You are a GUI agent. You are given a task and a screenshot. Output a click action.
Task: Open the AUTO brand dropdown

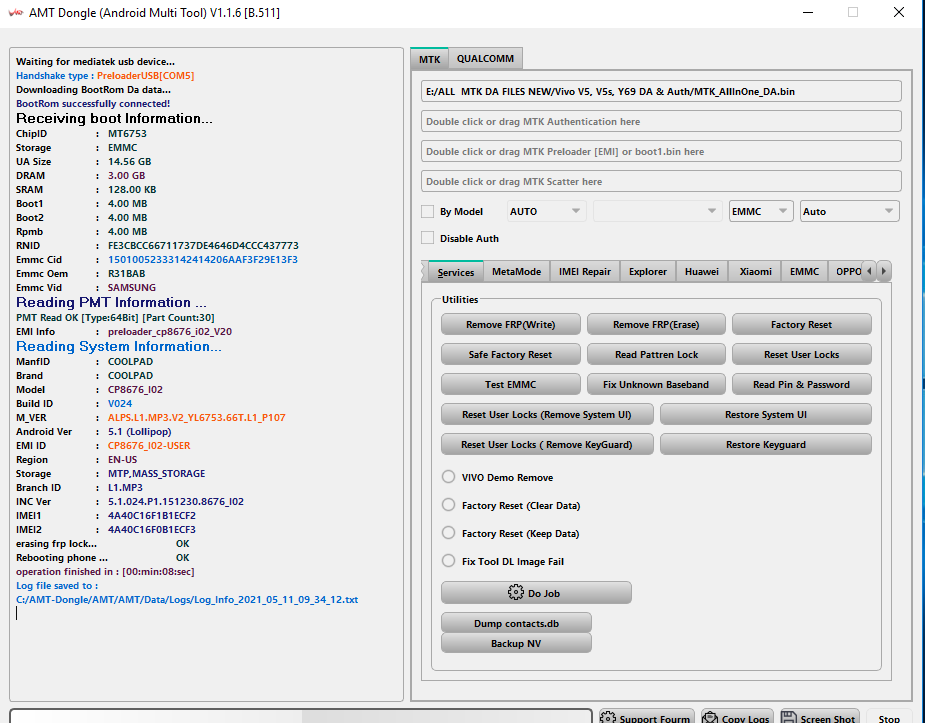(x=546, y=211)
